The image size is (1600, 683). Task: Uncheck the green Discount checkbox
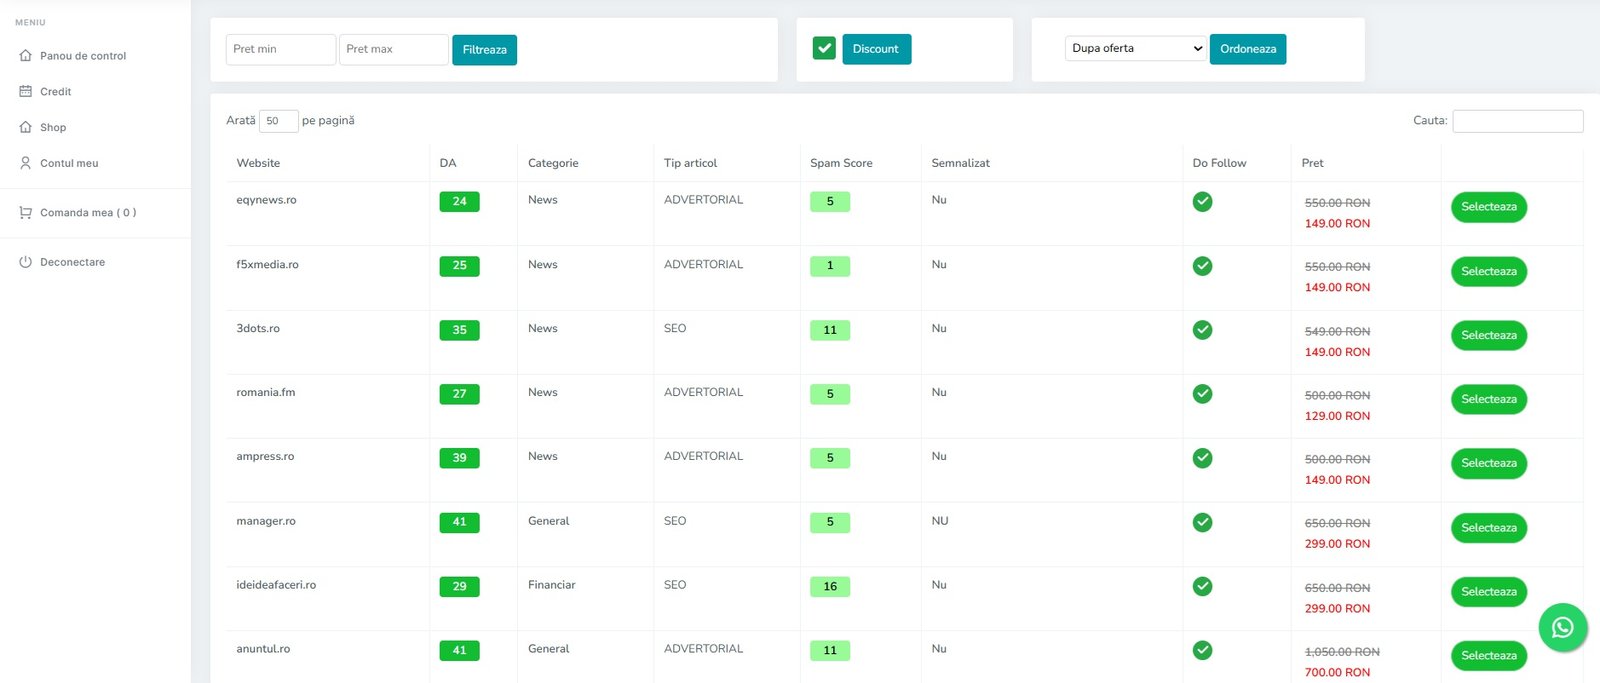[824, 48]
